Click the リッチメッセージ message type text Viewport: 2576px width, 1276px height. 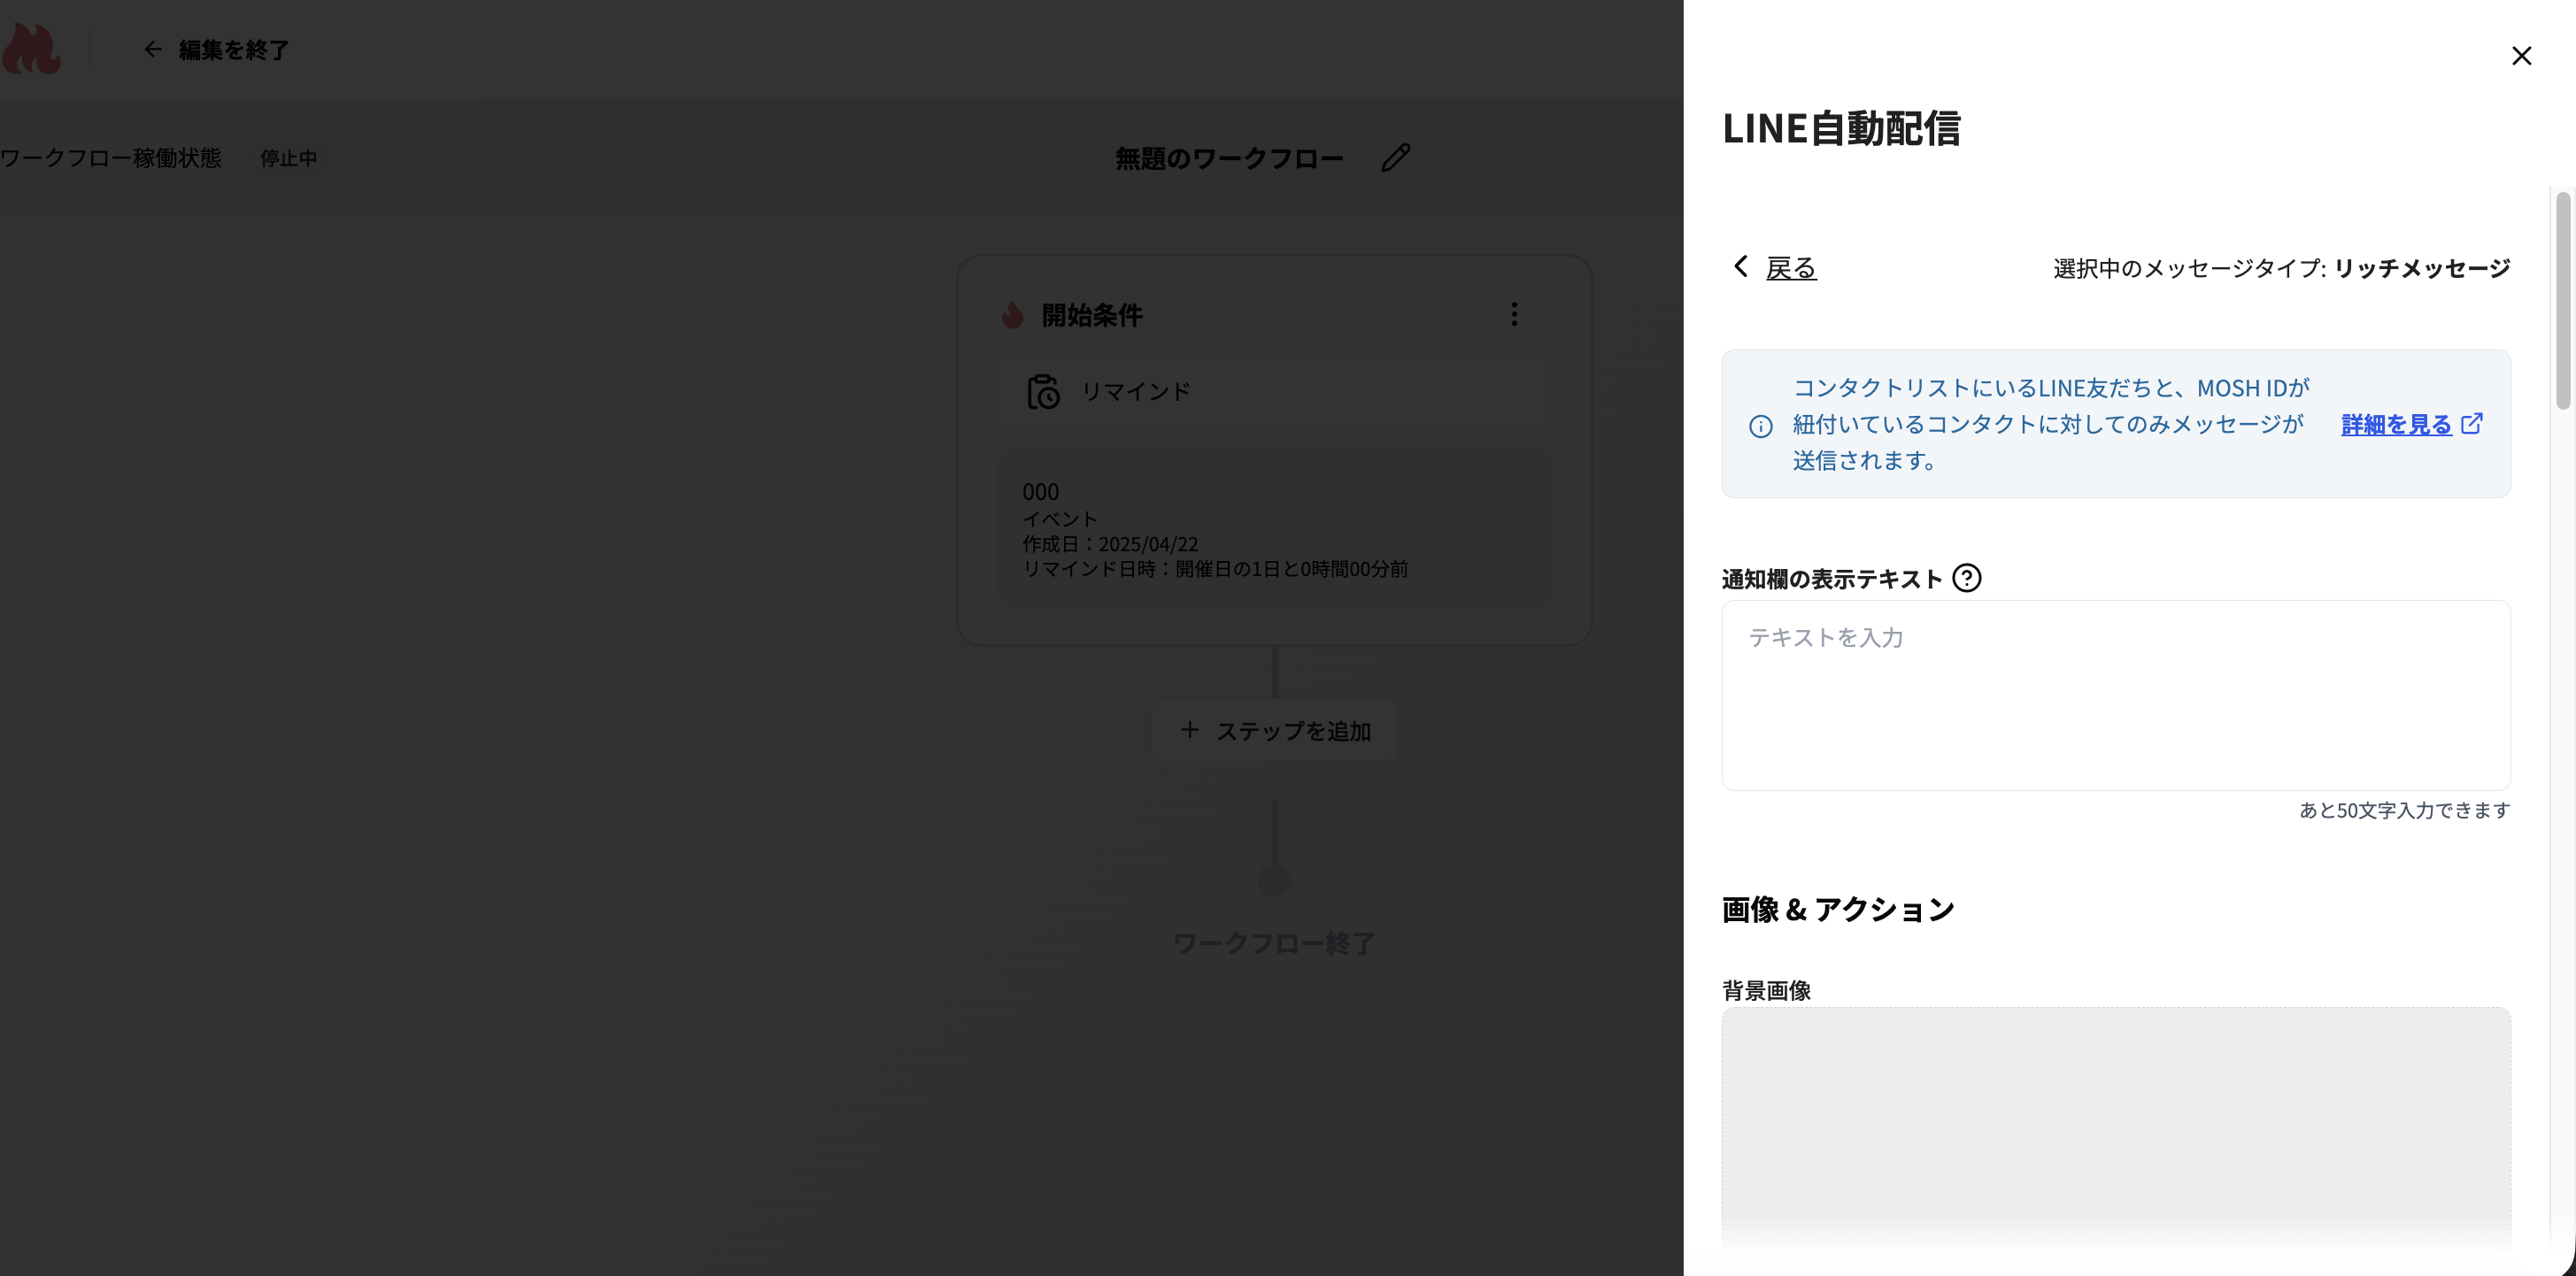click(2421, 268)
